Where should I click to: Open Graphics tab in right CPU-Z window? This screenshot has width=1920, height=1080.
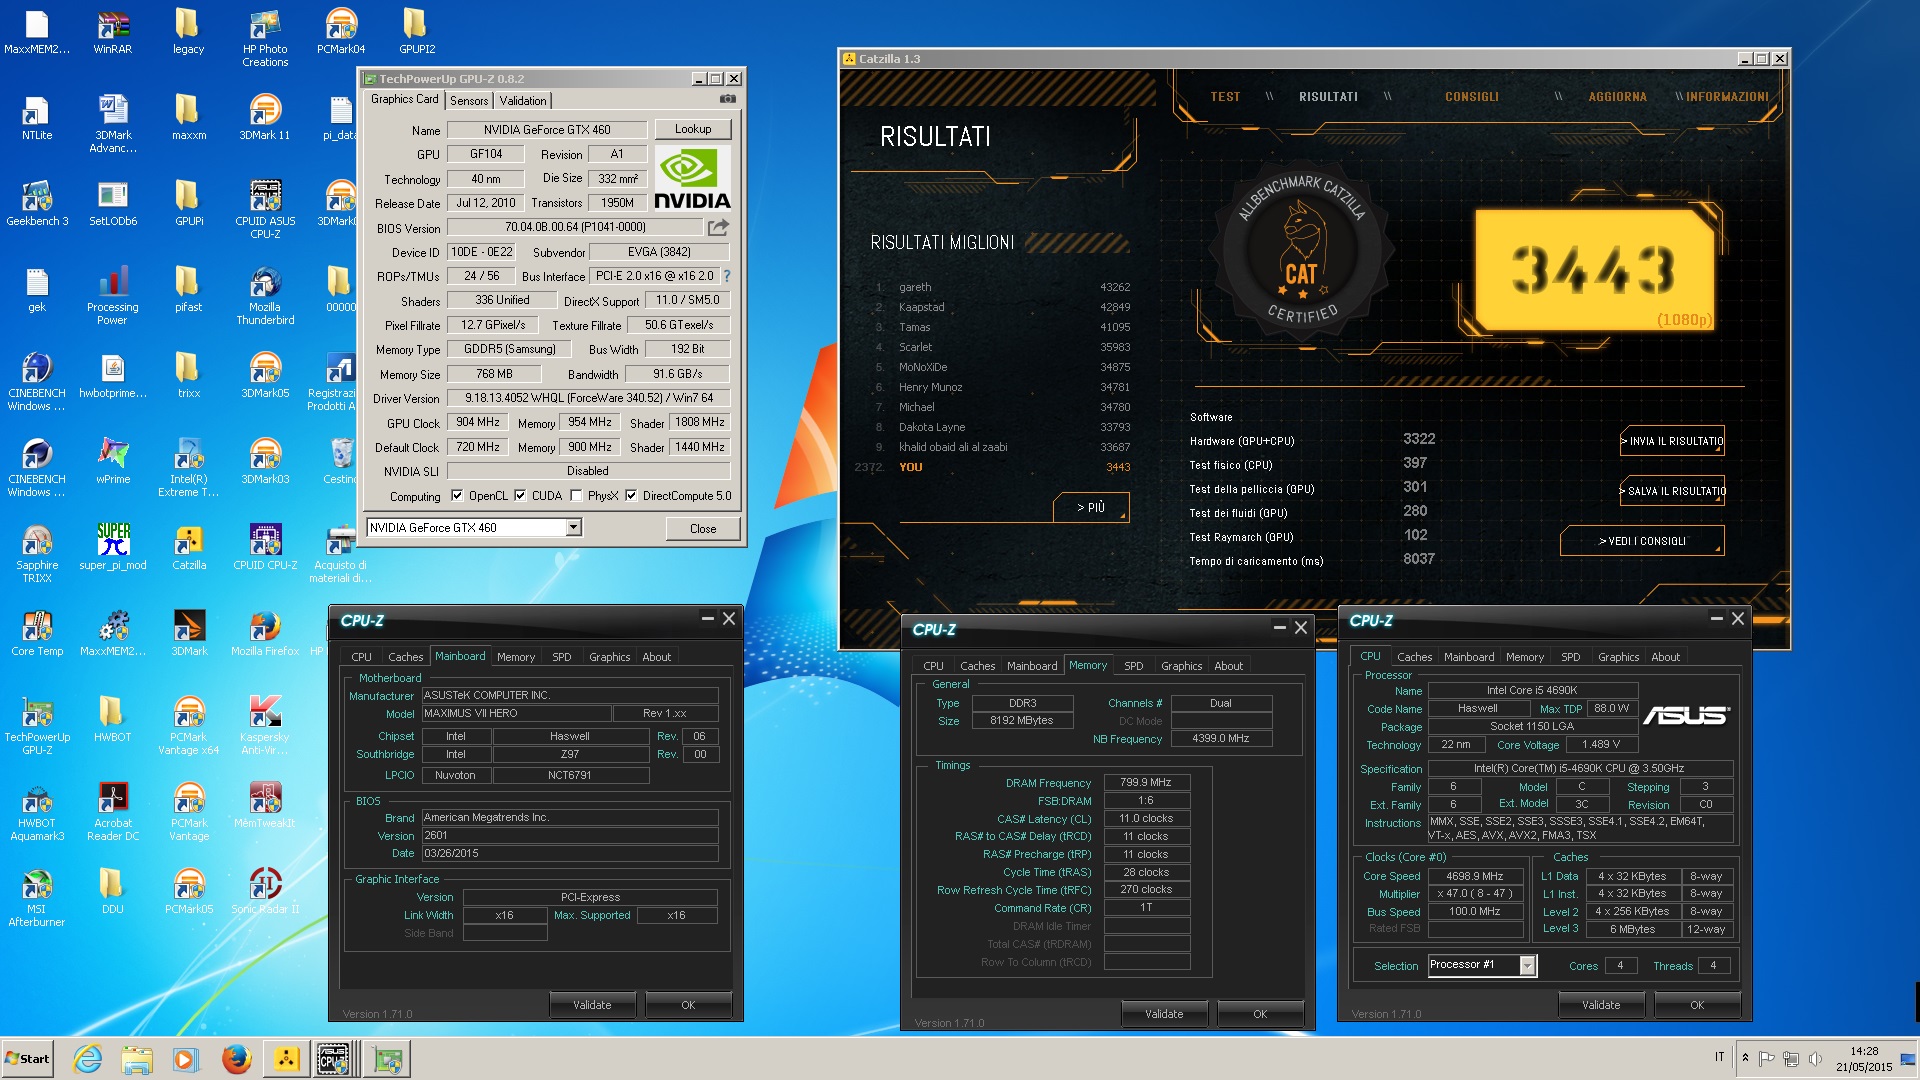tap(1618, 657)
